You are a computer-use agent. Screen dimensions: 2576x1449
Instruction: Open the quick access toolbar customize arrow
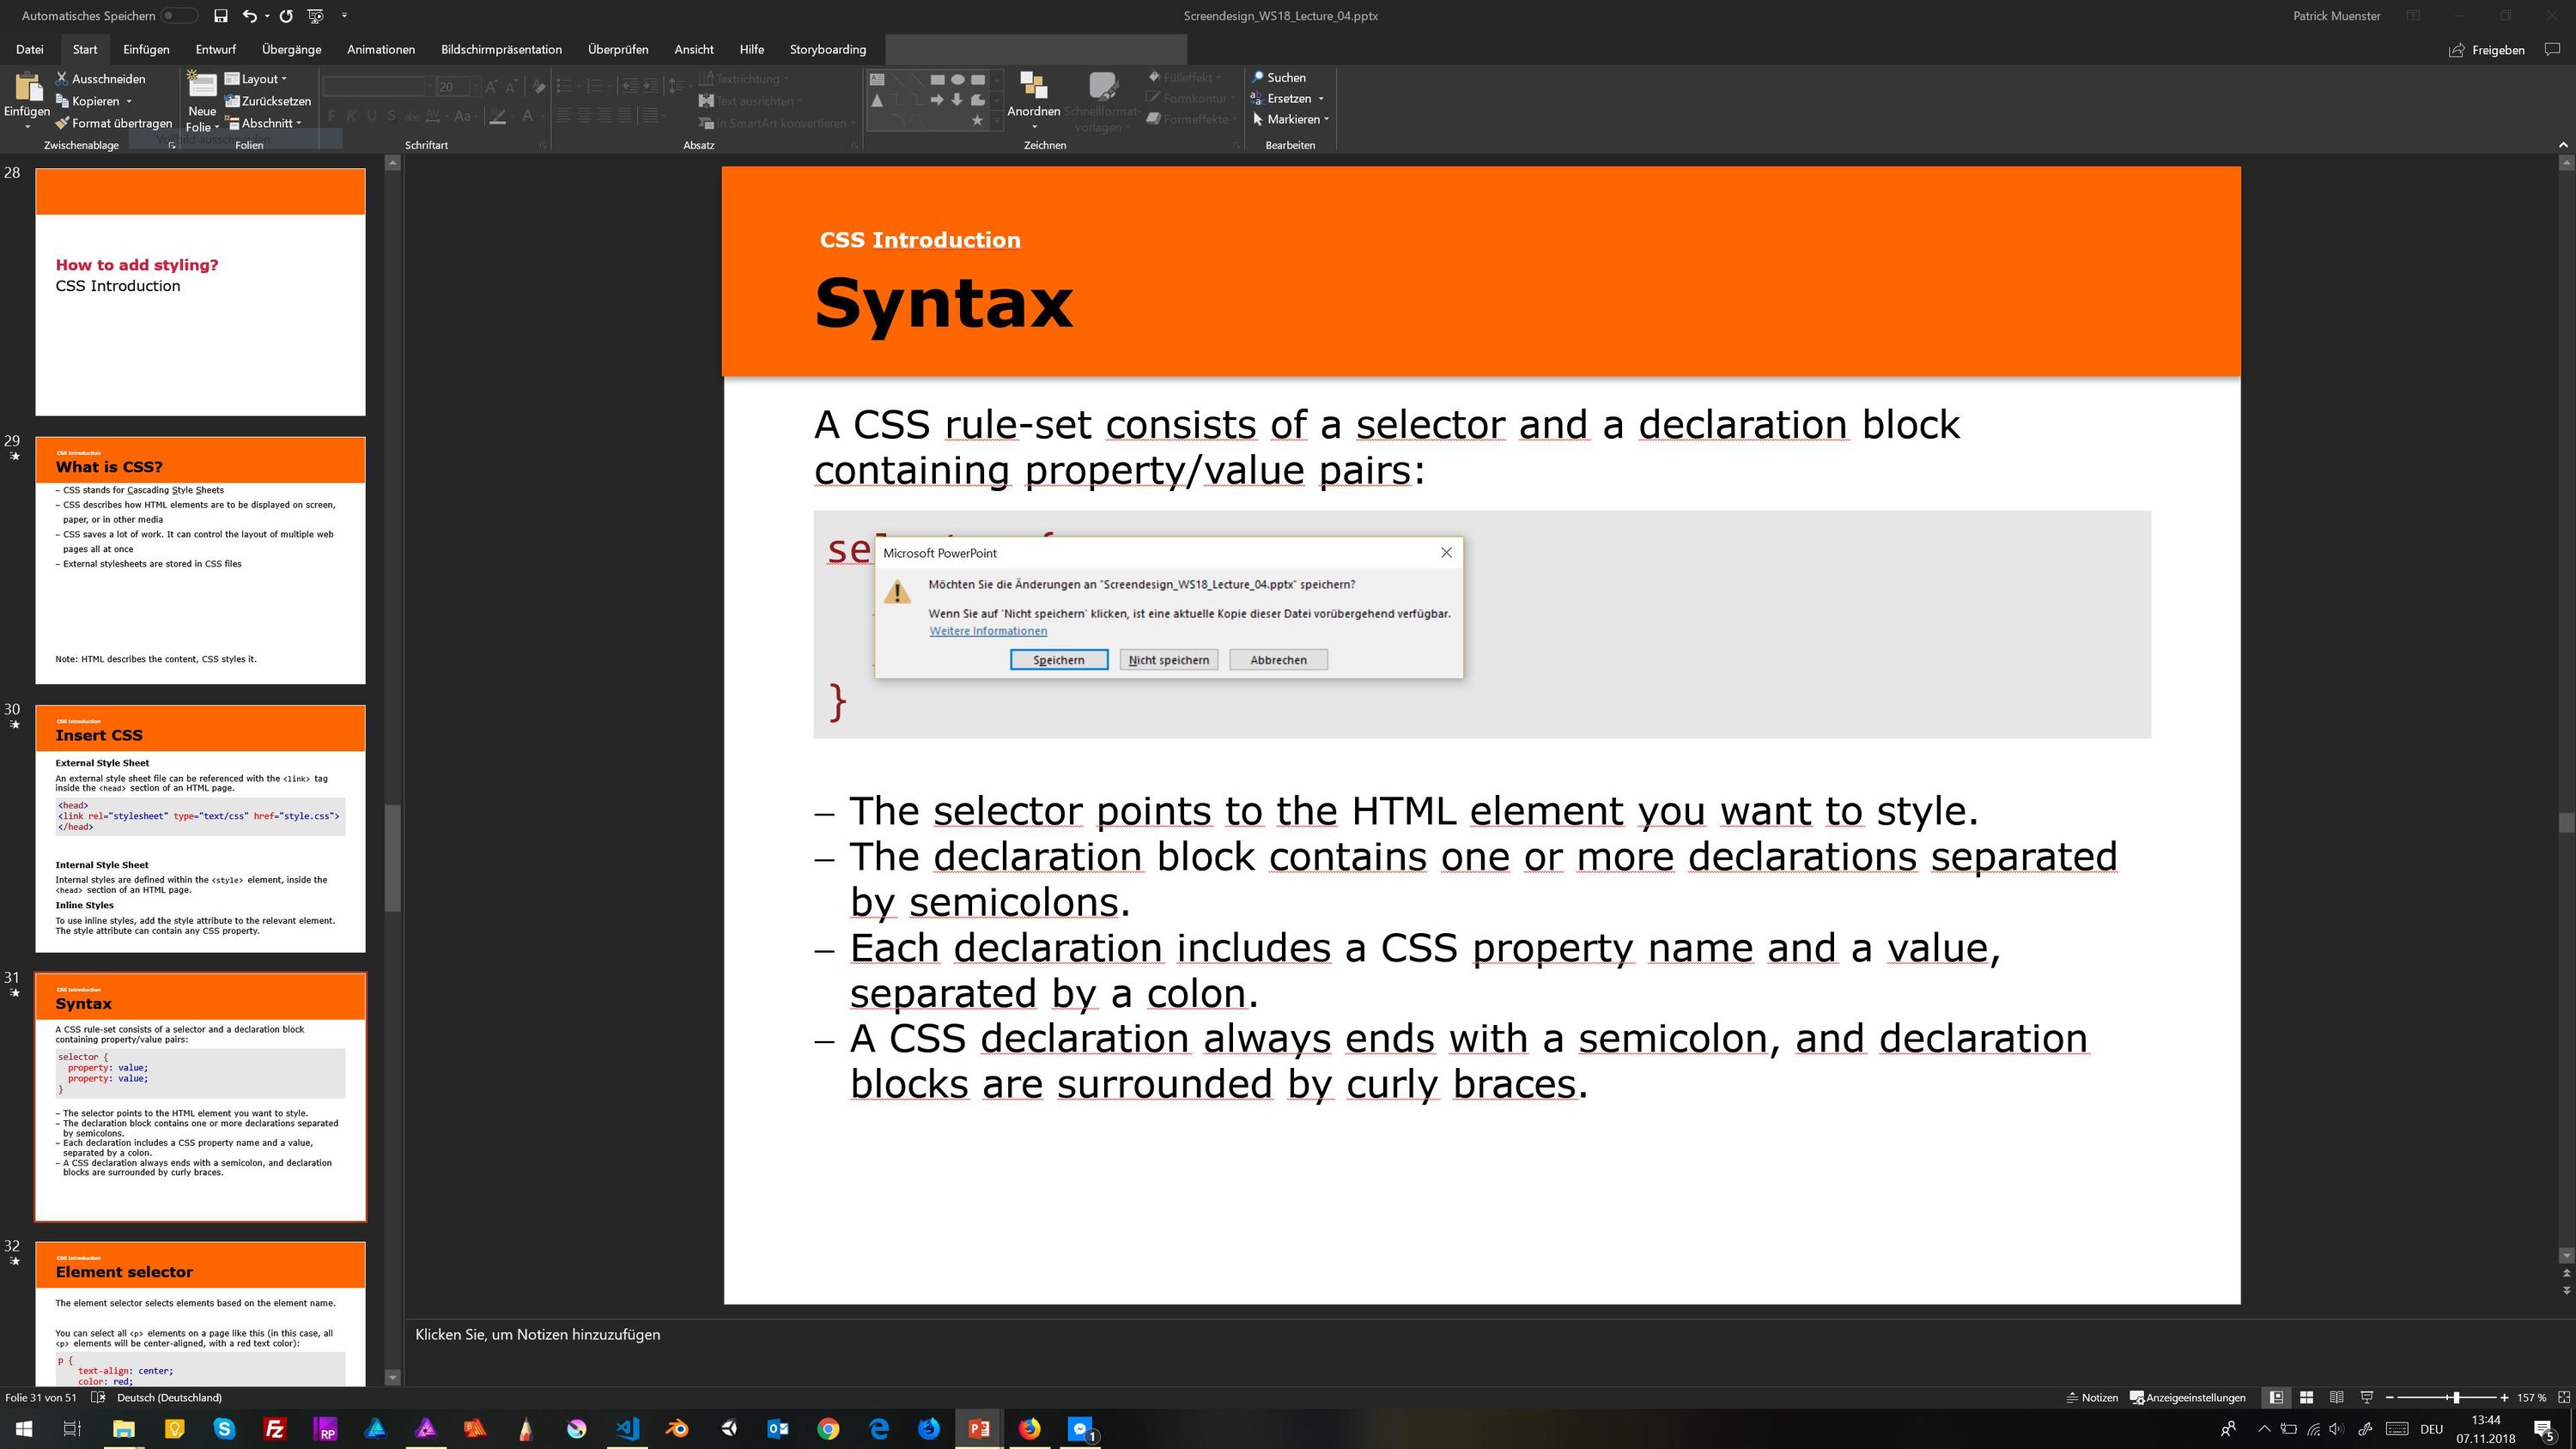click(344, 16)
